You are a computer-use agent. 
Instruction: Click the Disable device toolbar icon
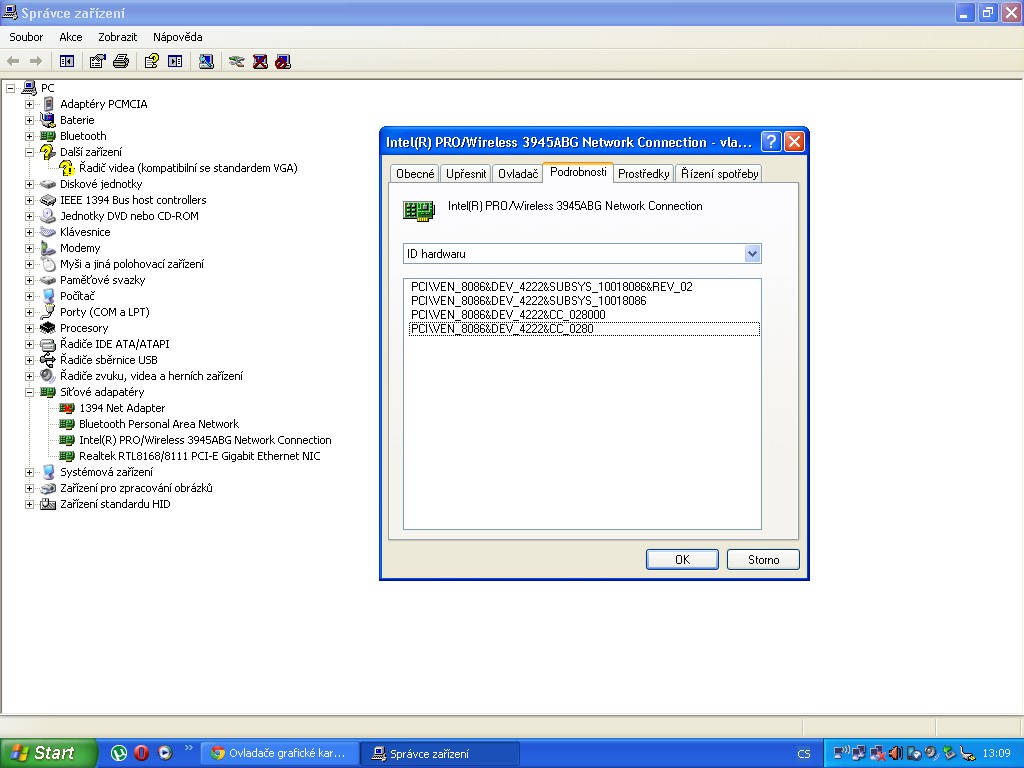pos(283,61)
